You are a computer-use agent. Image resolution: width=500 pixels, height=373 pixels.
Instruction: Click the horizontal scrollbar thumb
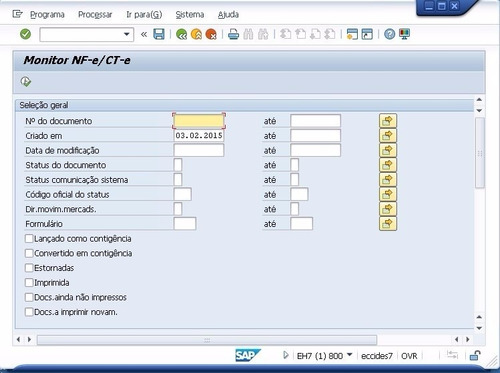[x=207, y=340]
